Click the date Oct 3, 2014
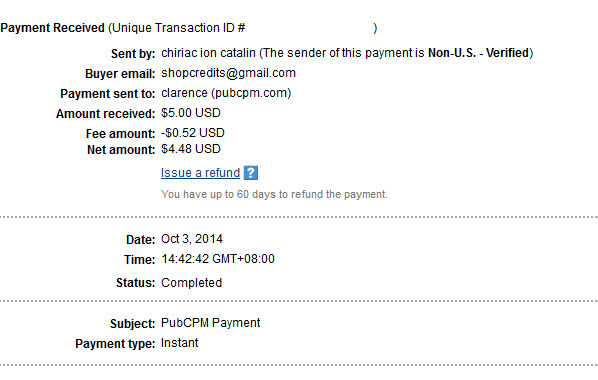 point(192,239)
